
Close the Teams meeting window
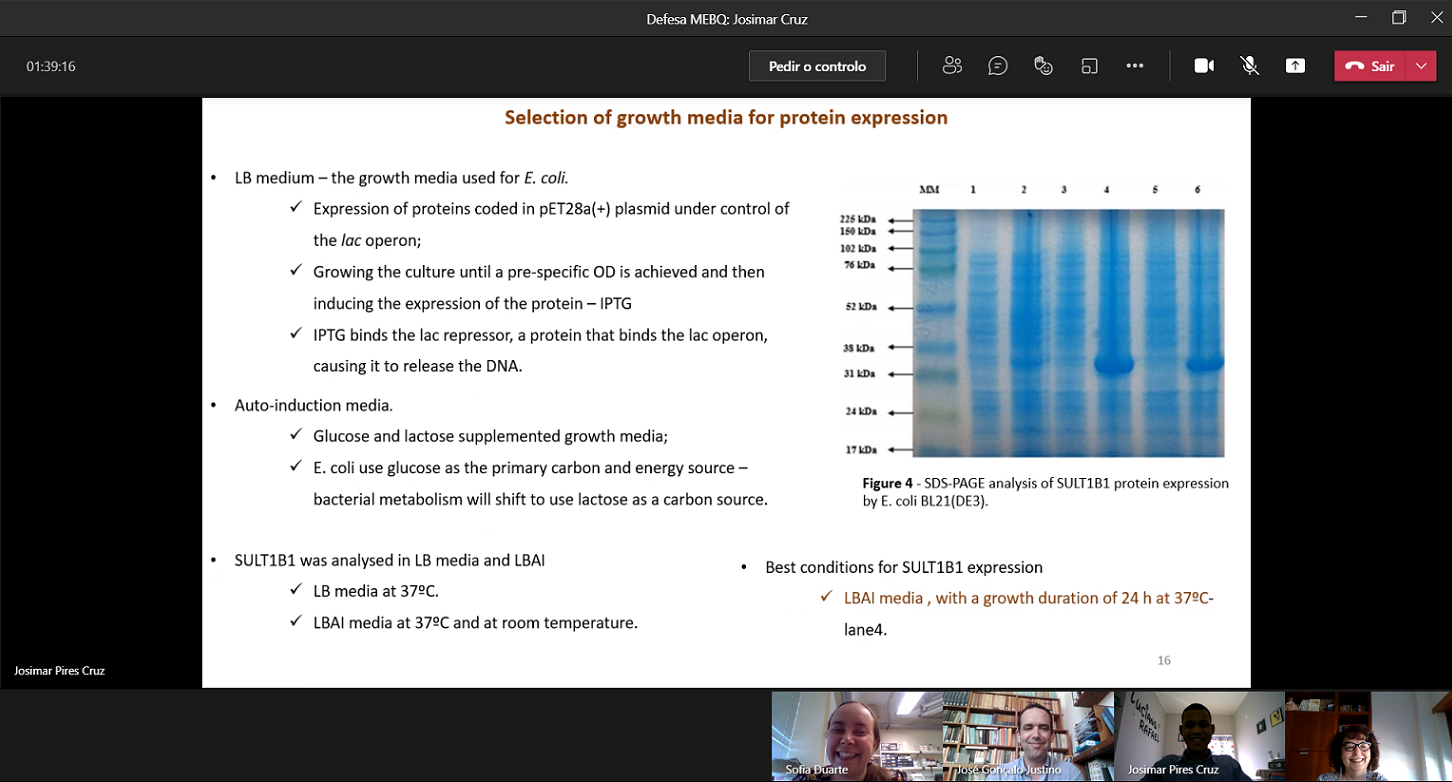coord(1436,18)
